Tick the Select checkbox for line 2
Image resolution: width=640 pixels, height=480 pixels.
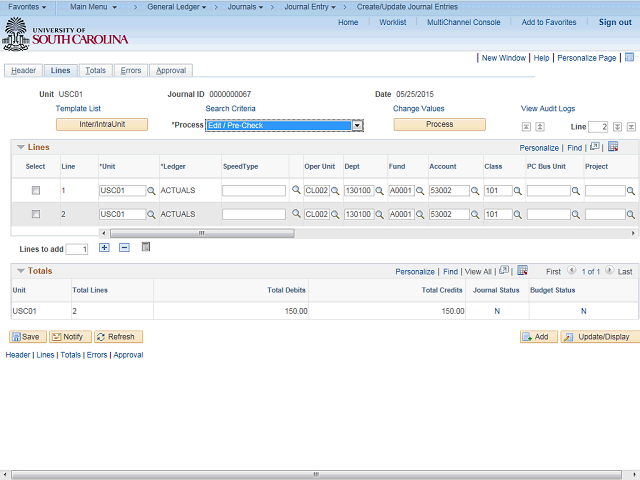click(x=36, y=214)
